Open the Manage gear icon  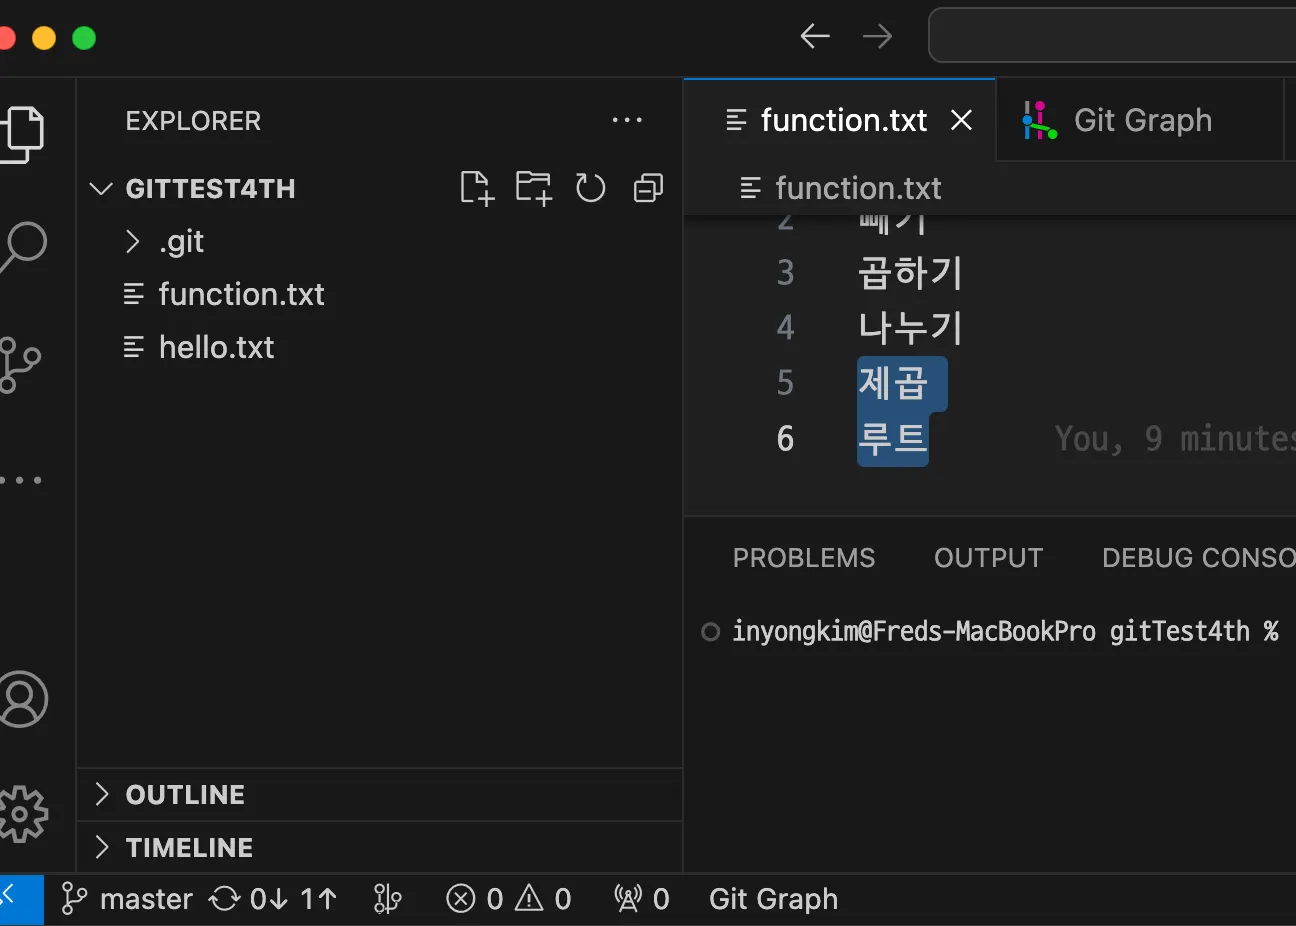(24, 814)
